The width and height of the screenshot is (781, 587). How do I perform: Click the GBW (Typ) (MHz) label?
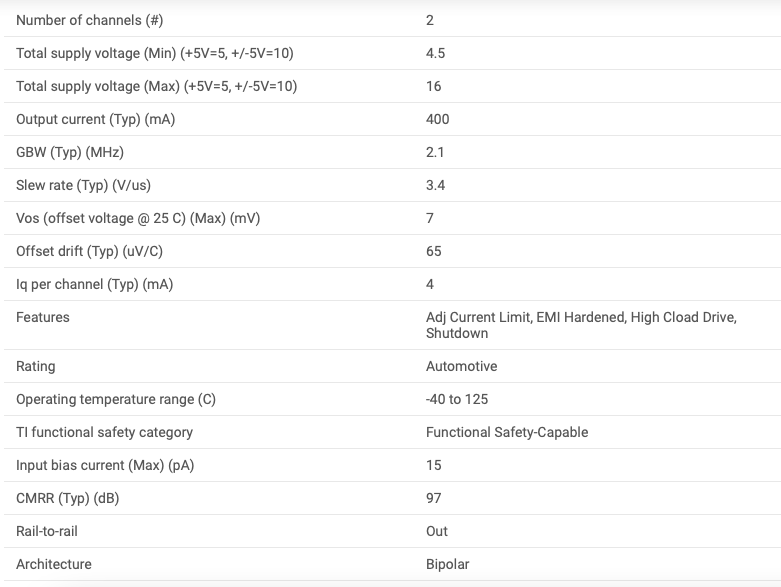70,152
